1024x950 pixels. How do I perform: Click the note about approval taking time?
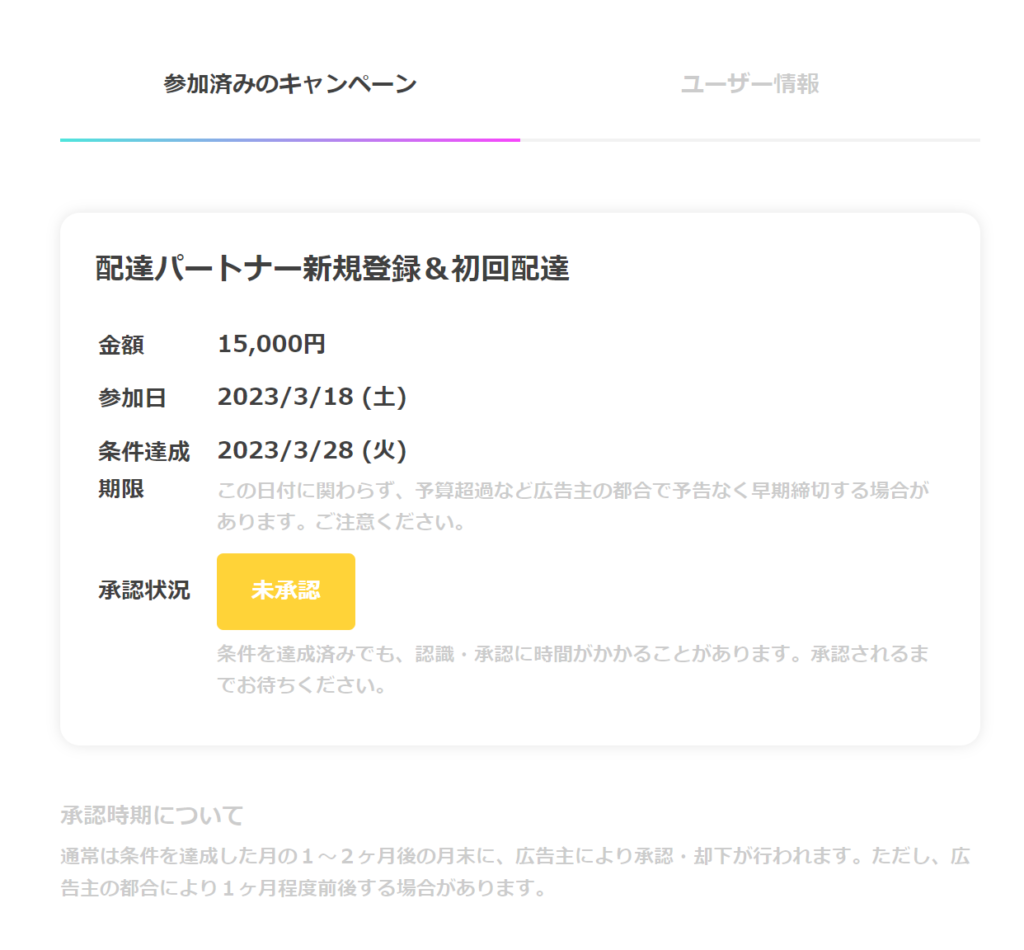coord(573,669)
